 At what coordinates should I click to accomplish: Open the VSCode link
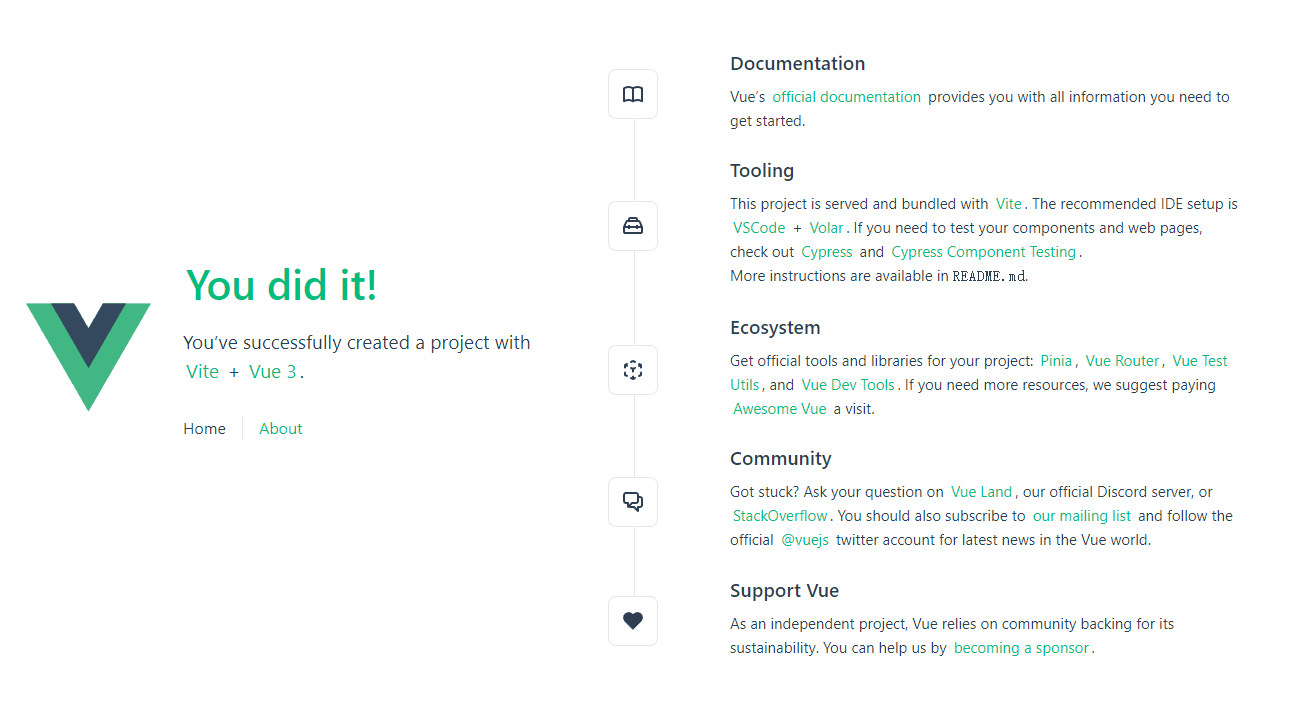tap(759, 228)
